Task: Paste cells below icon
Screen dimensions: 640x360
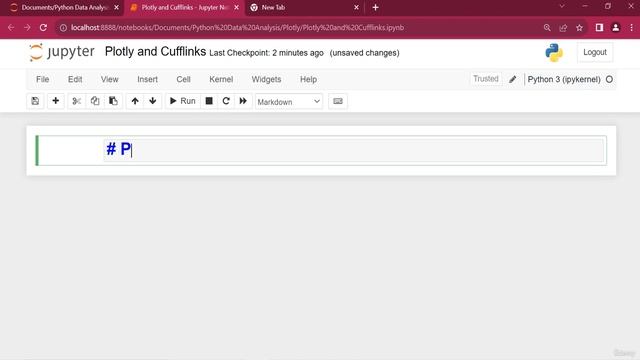Action: tap(113, 101)
